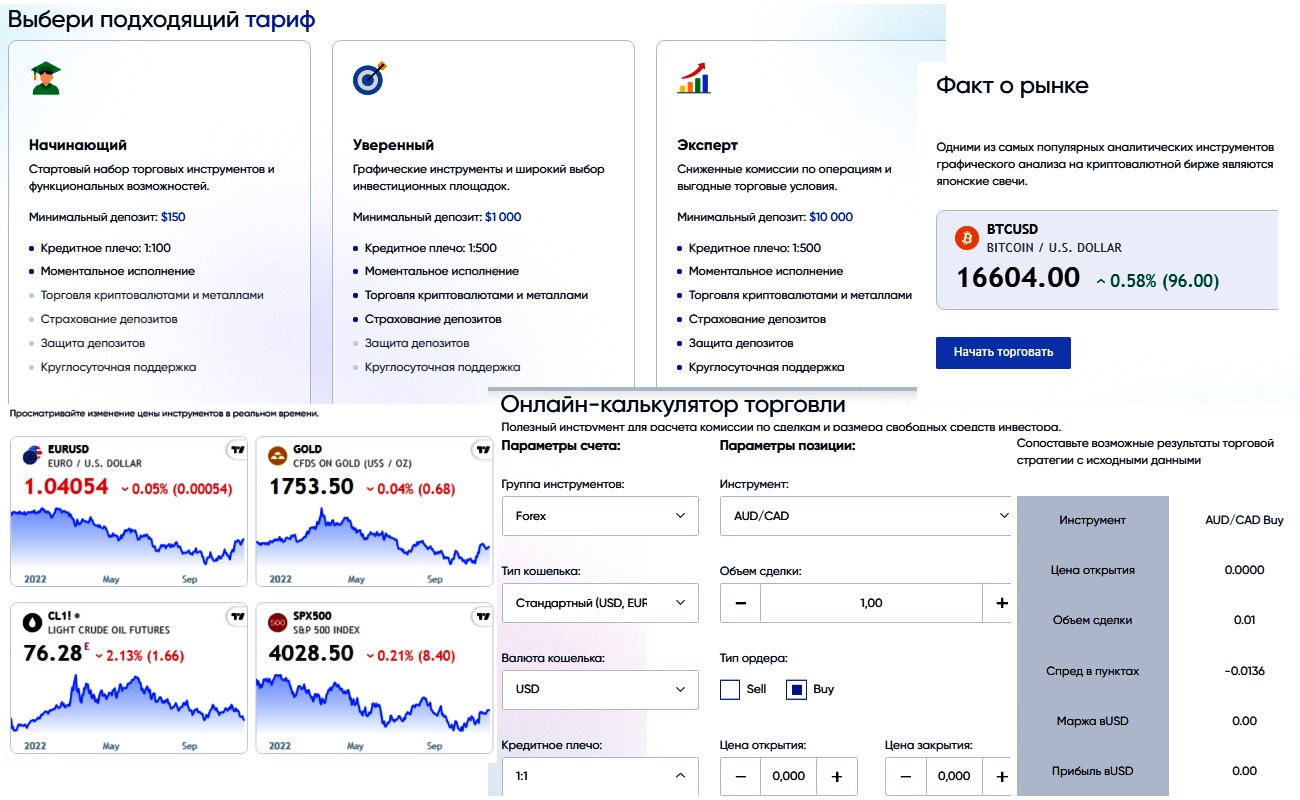The height and width of the screenshot is (800, 1300).
Task: Click the Факт о рынке heading
Action: click(x=1012, y=86)
